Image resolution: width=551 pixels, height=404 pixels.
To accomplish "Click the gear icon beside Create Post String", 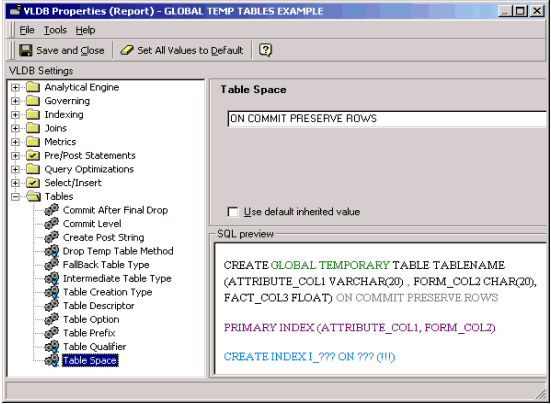I will click(51, 237).
